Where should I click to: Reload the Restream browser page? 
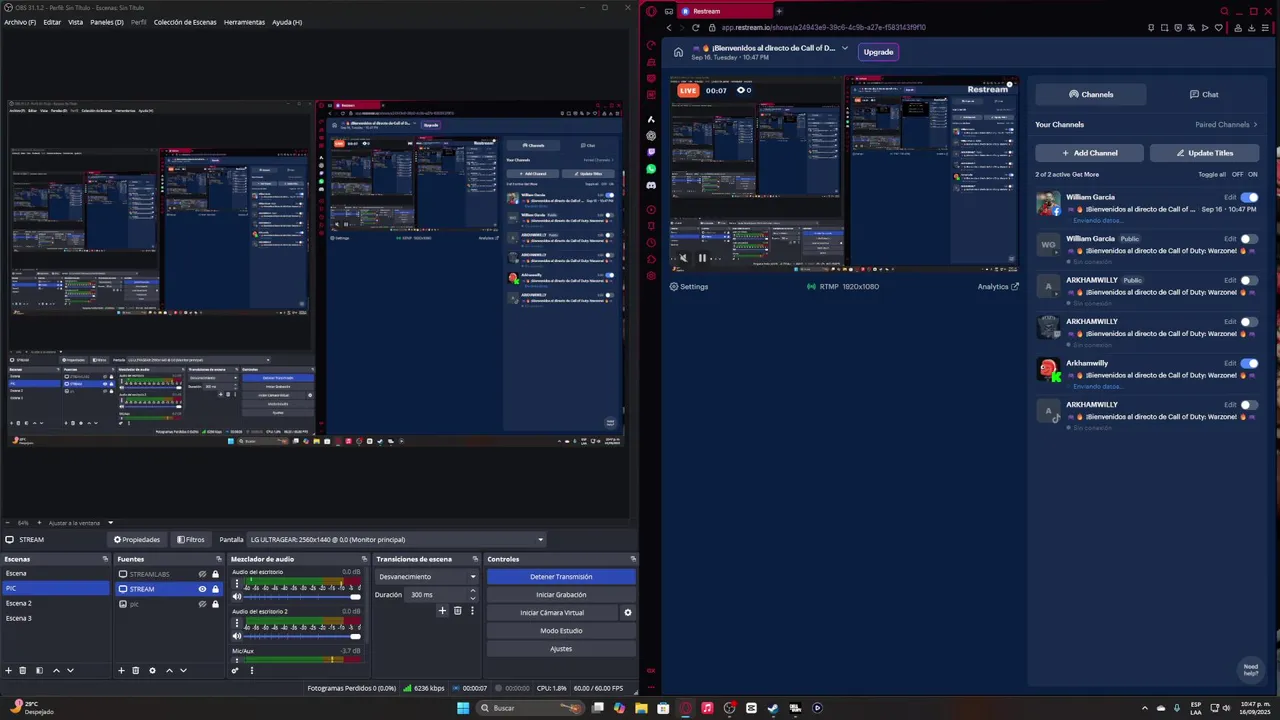[695, 28]
